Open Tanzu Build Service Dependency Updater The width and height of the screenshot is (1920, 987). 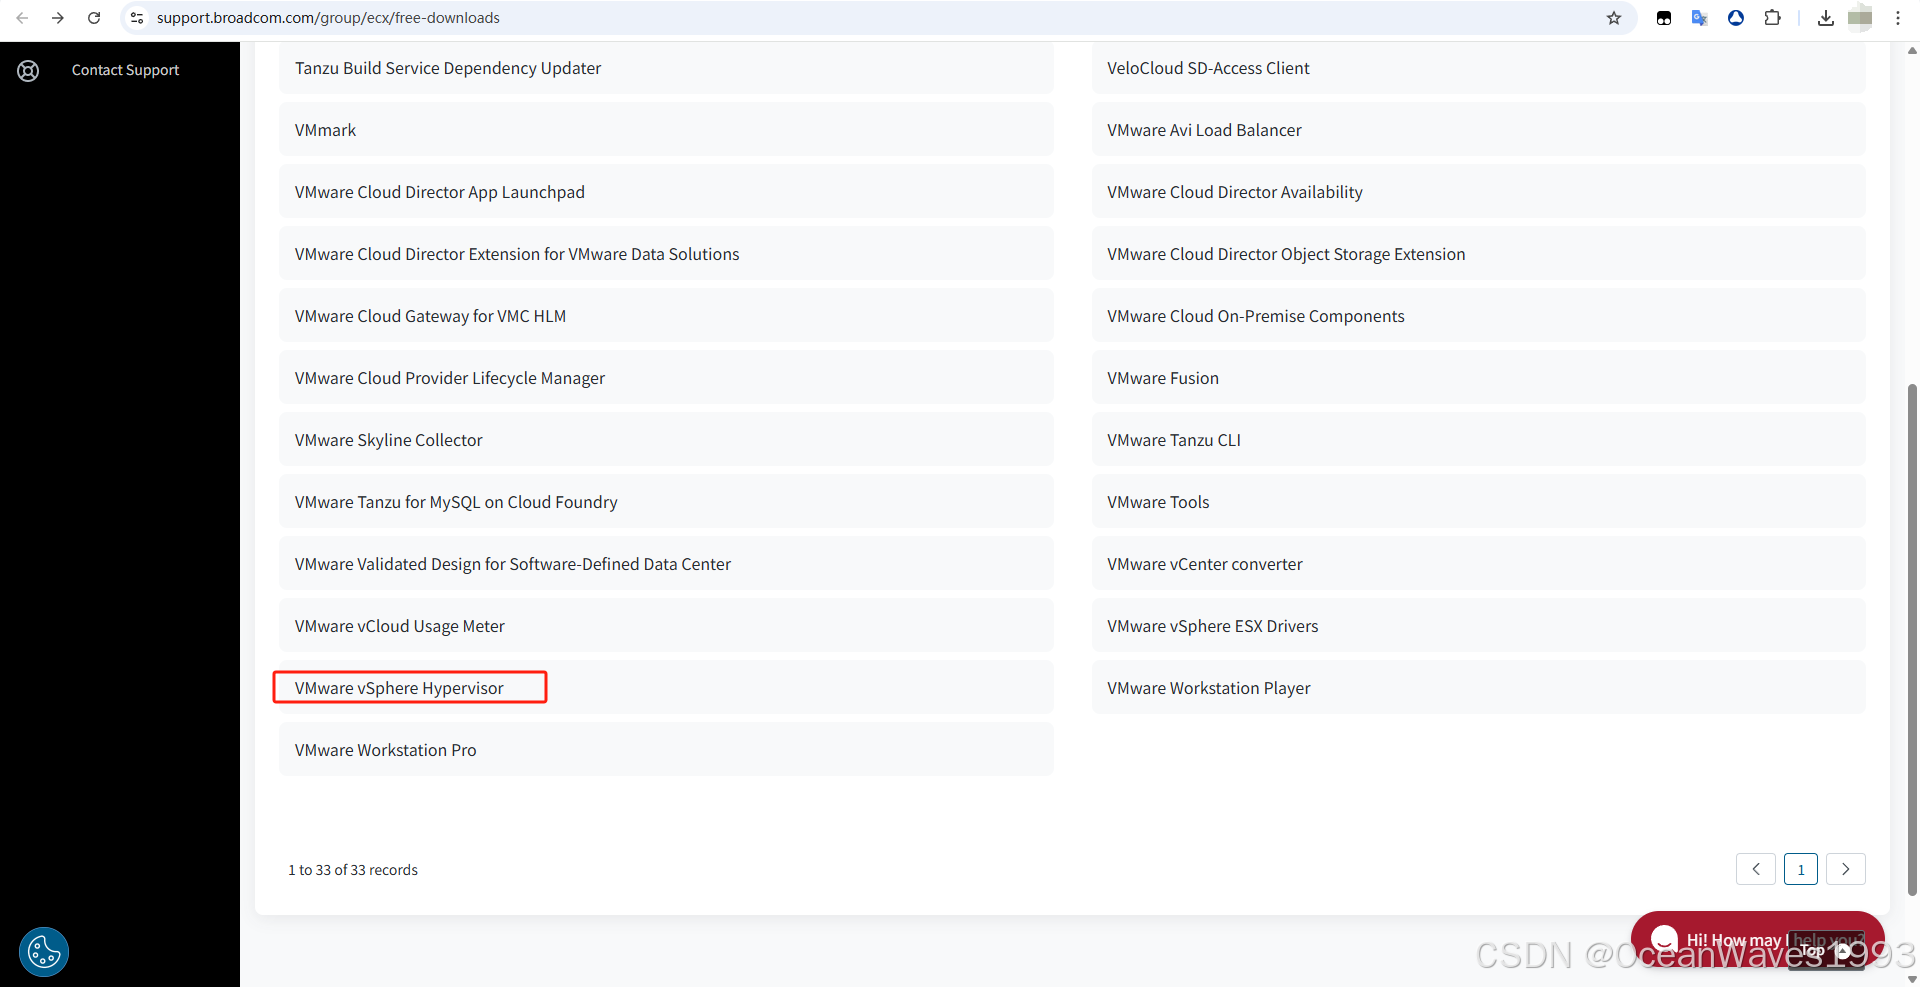coord(666,68)
